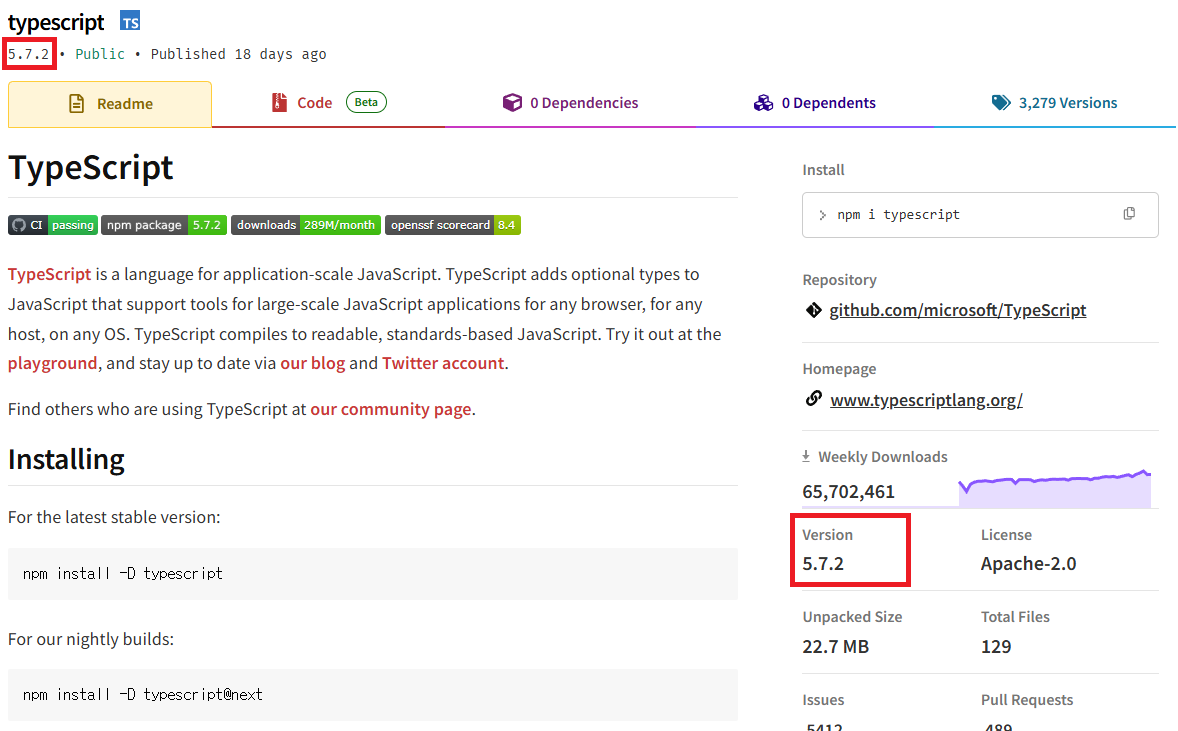Viewport: 1178px width, 731px height.
Task: Click the 5.7.2 version under package title
Action: [29, 54]
